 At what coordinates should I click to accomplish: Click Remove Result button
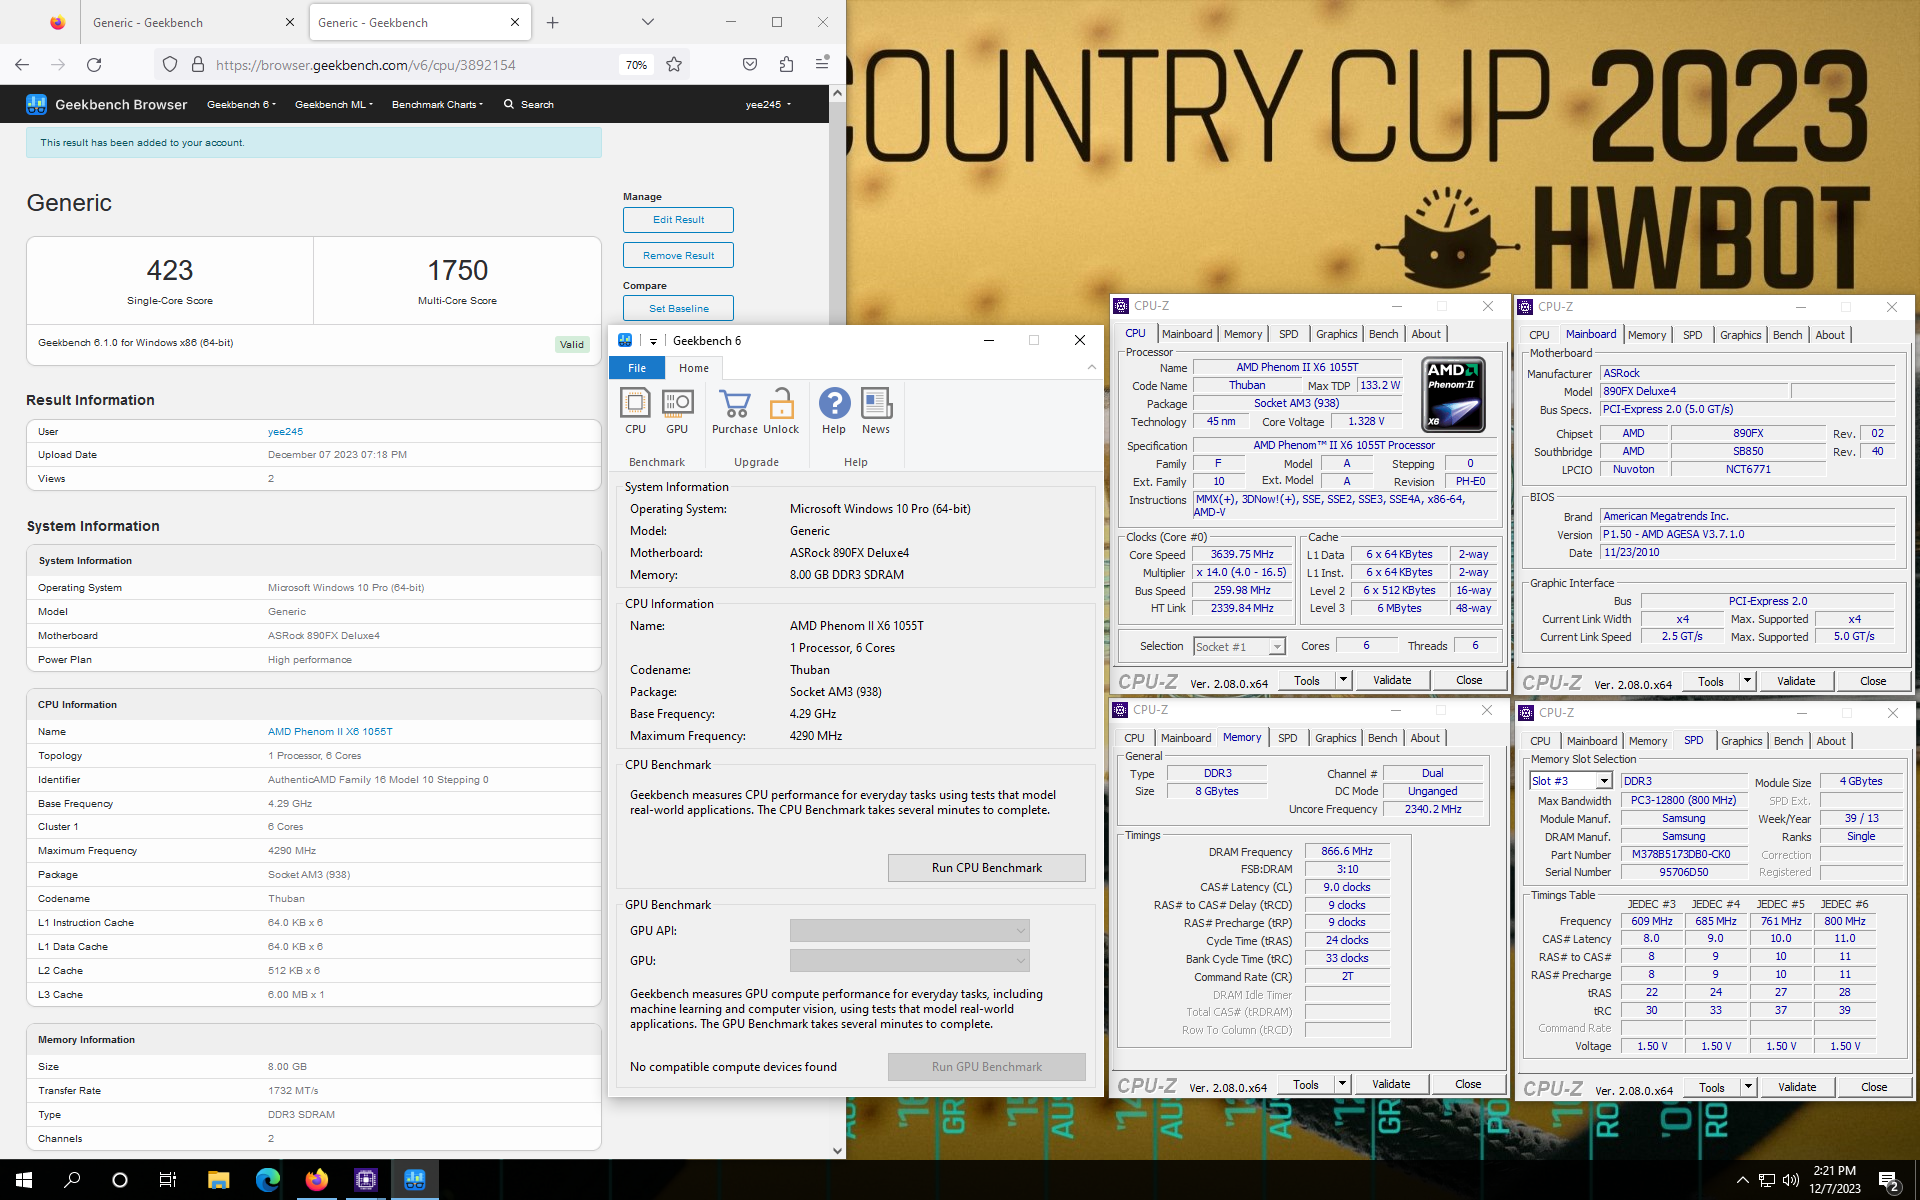tap(678, 256)
